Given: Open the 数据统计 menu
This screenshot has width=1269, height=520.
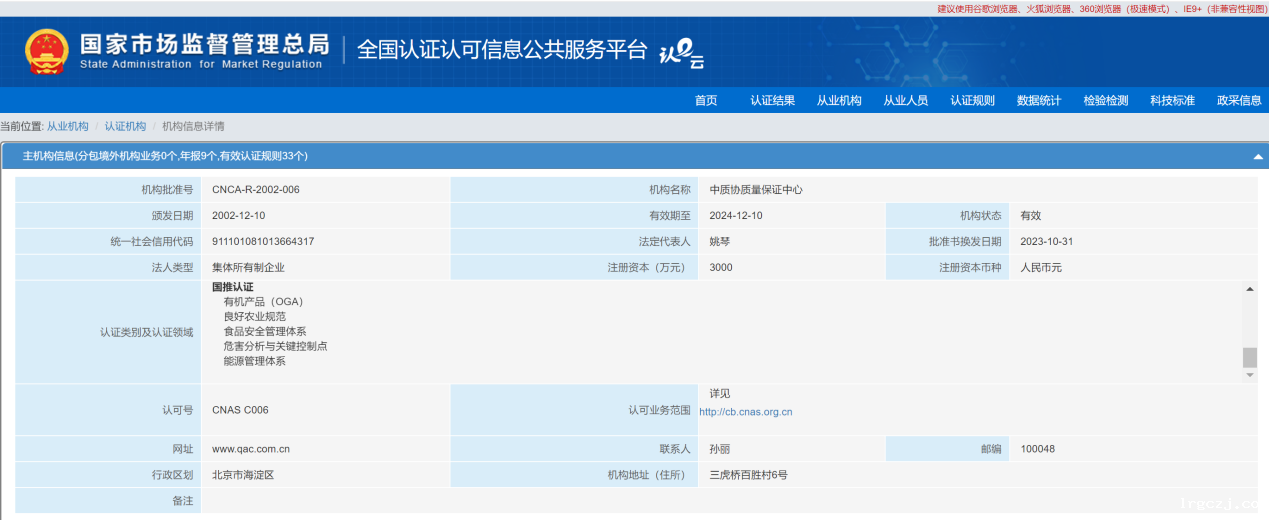Looking at the screenshot, I should pyautogui.click(x=1039, y=100).
